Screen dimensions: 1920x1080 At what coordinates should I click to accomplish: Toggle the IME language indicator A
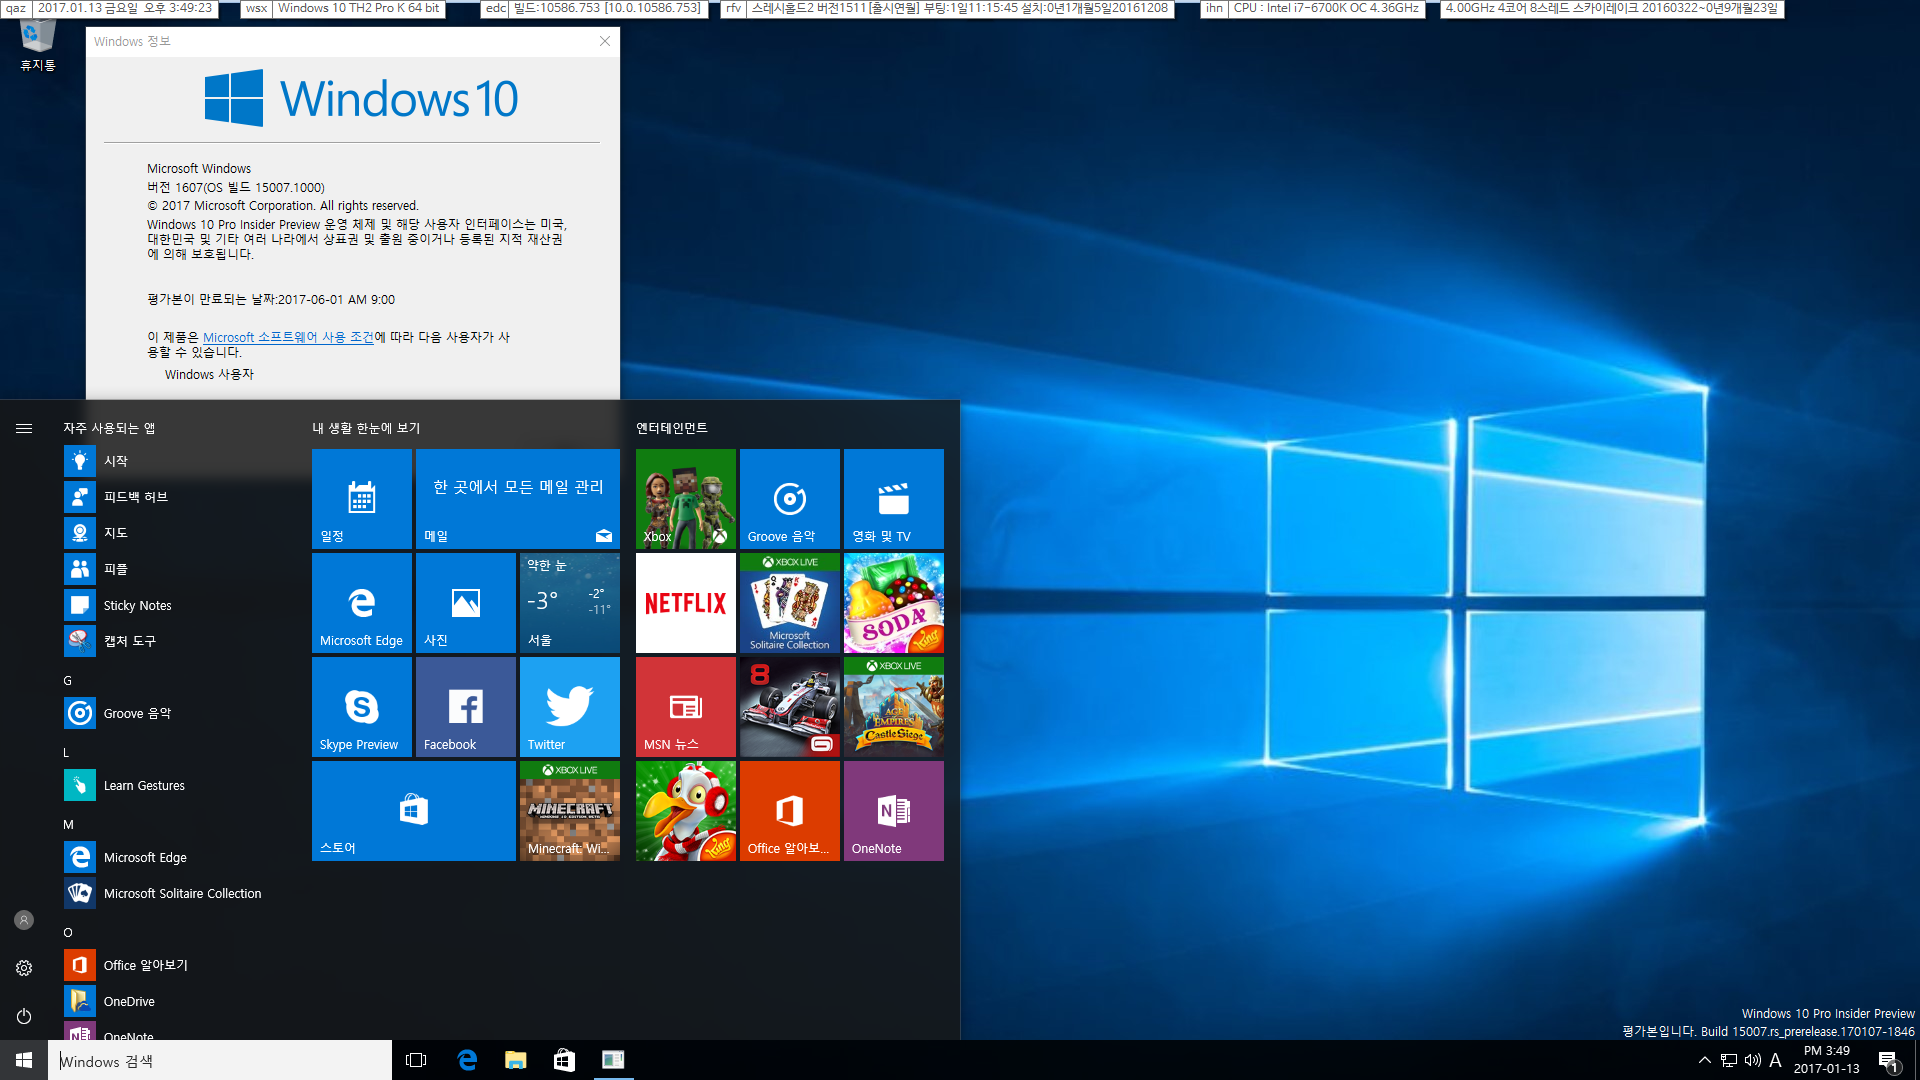[x=1776, y=1060]
